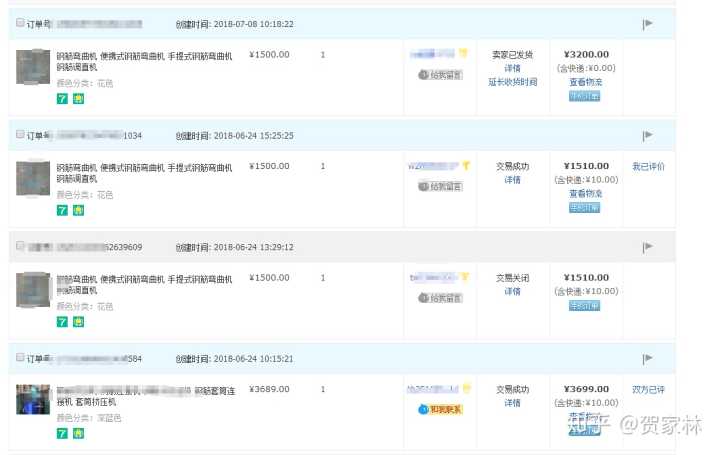
Task: Click green guarantee badge in the ¥3689.00 order
Action: point(79,433)
